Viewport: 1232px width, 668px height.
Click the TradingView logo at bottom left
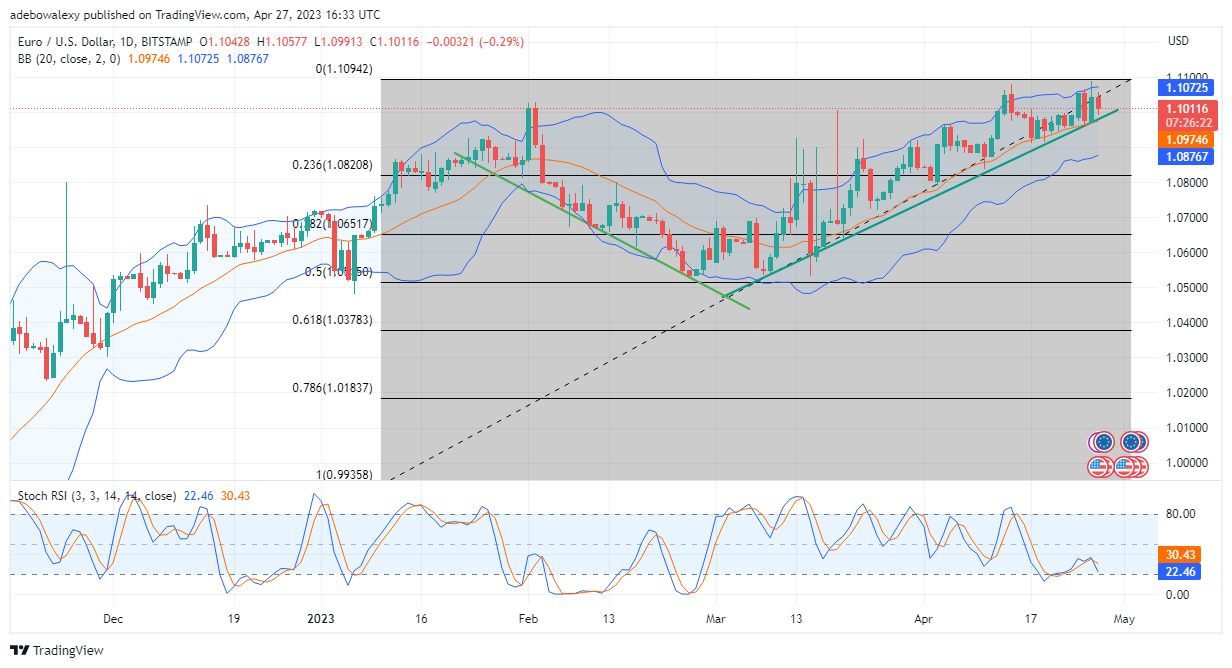pyautogui.click(x=57, y=650)
